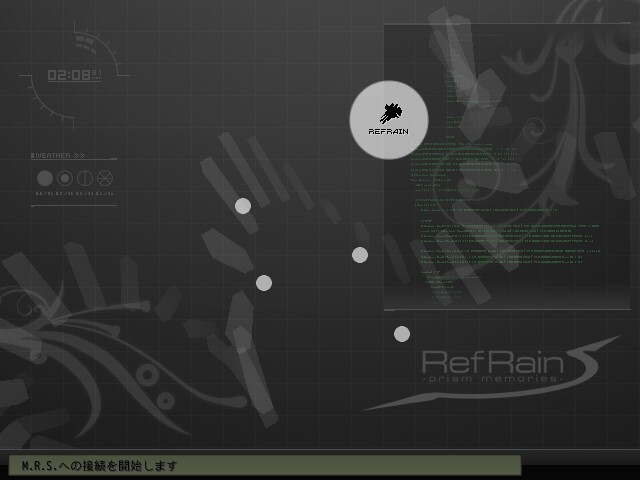Click the weather icon with a center dot

65,178
